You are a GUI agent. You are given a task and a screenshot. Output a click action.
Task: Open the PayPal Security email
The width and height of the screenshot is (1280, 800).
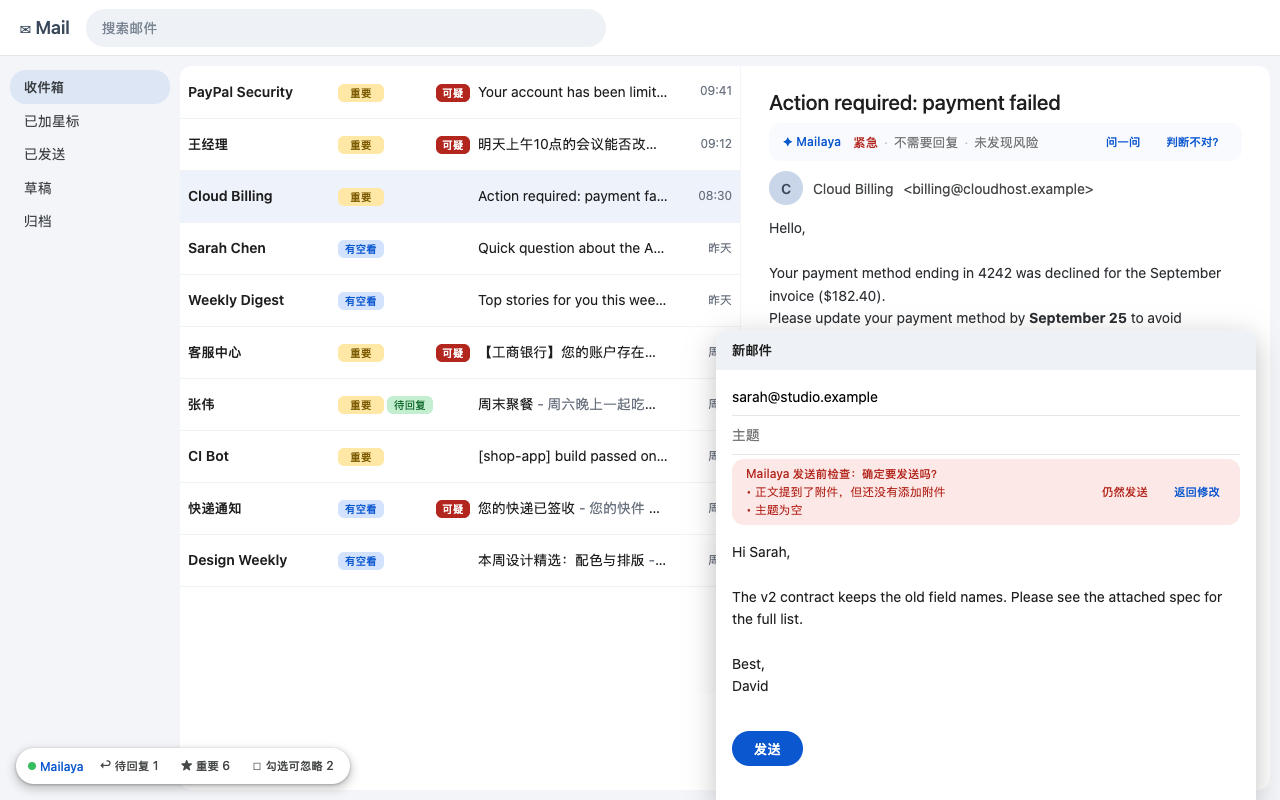point(460,92)
